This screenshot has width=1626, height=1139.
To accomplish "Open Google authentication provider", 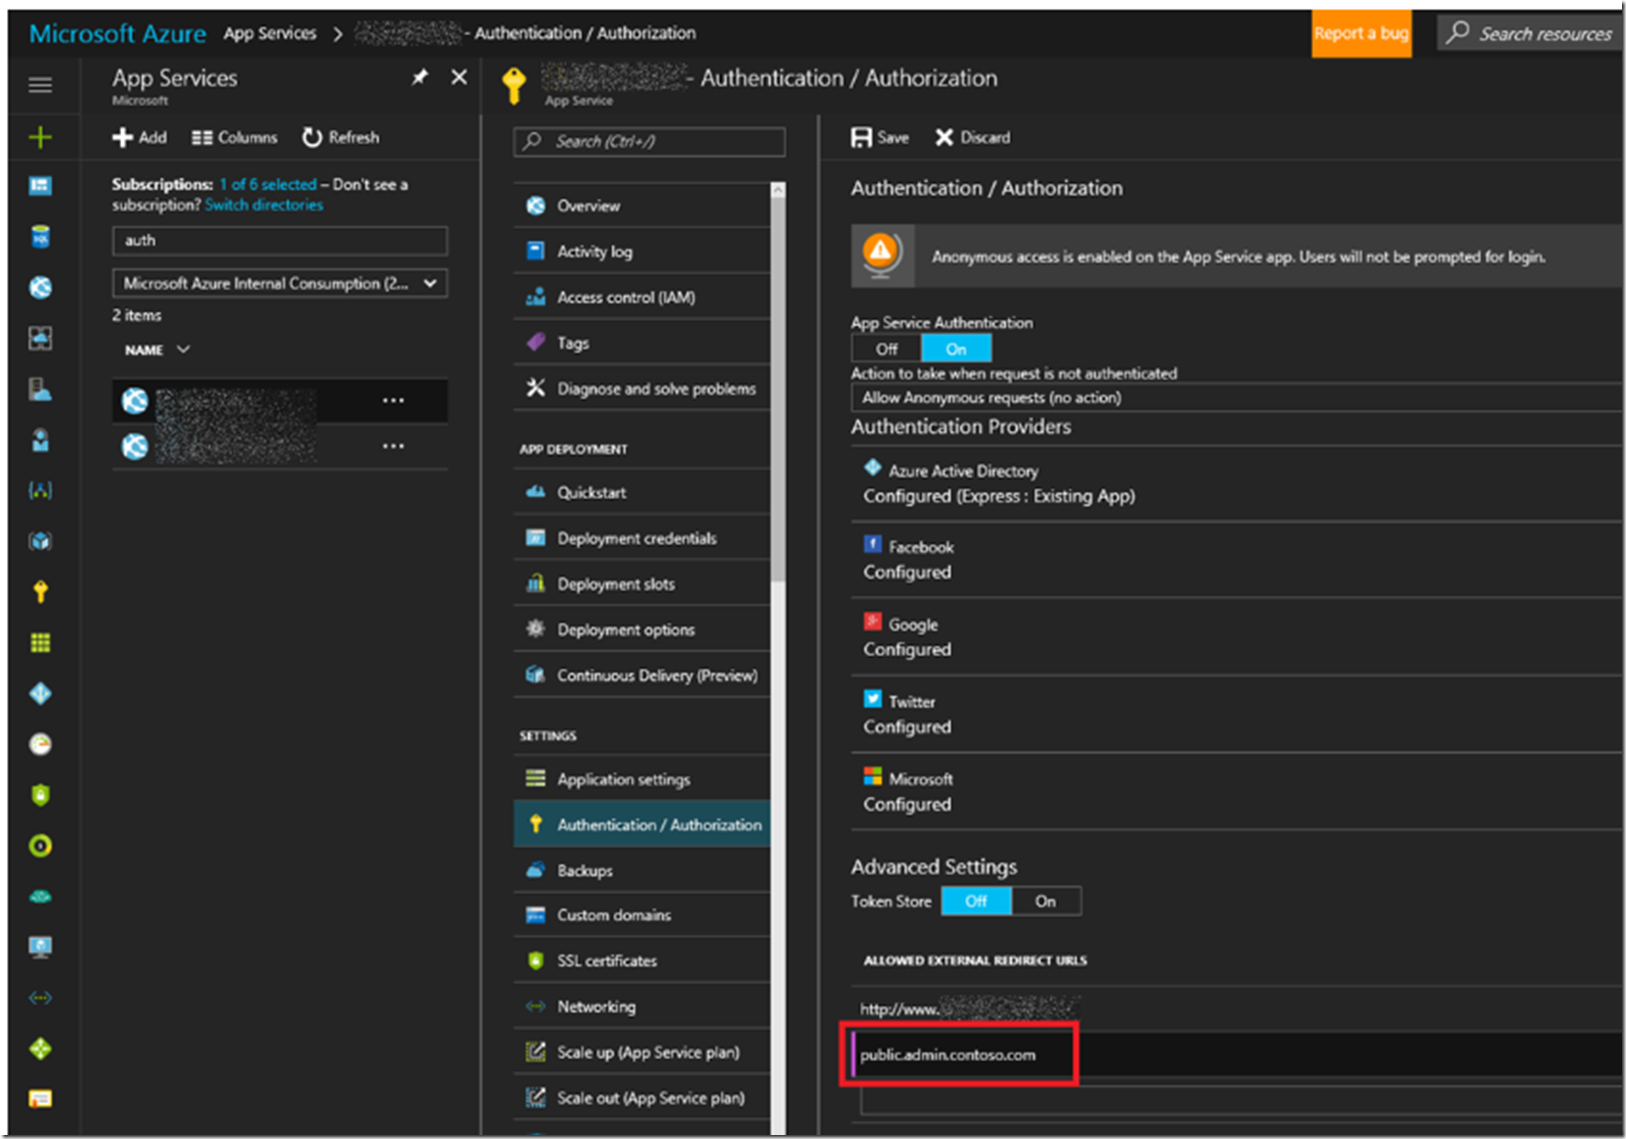I will [1236, 637].
